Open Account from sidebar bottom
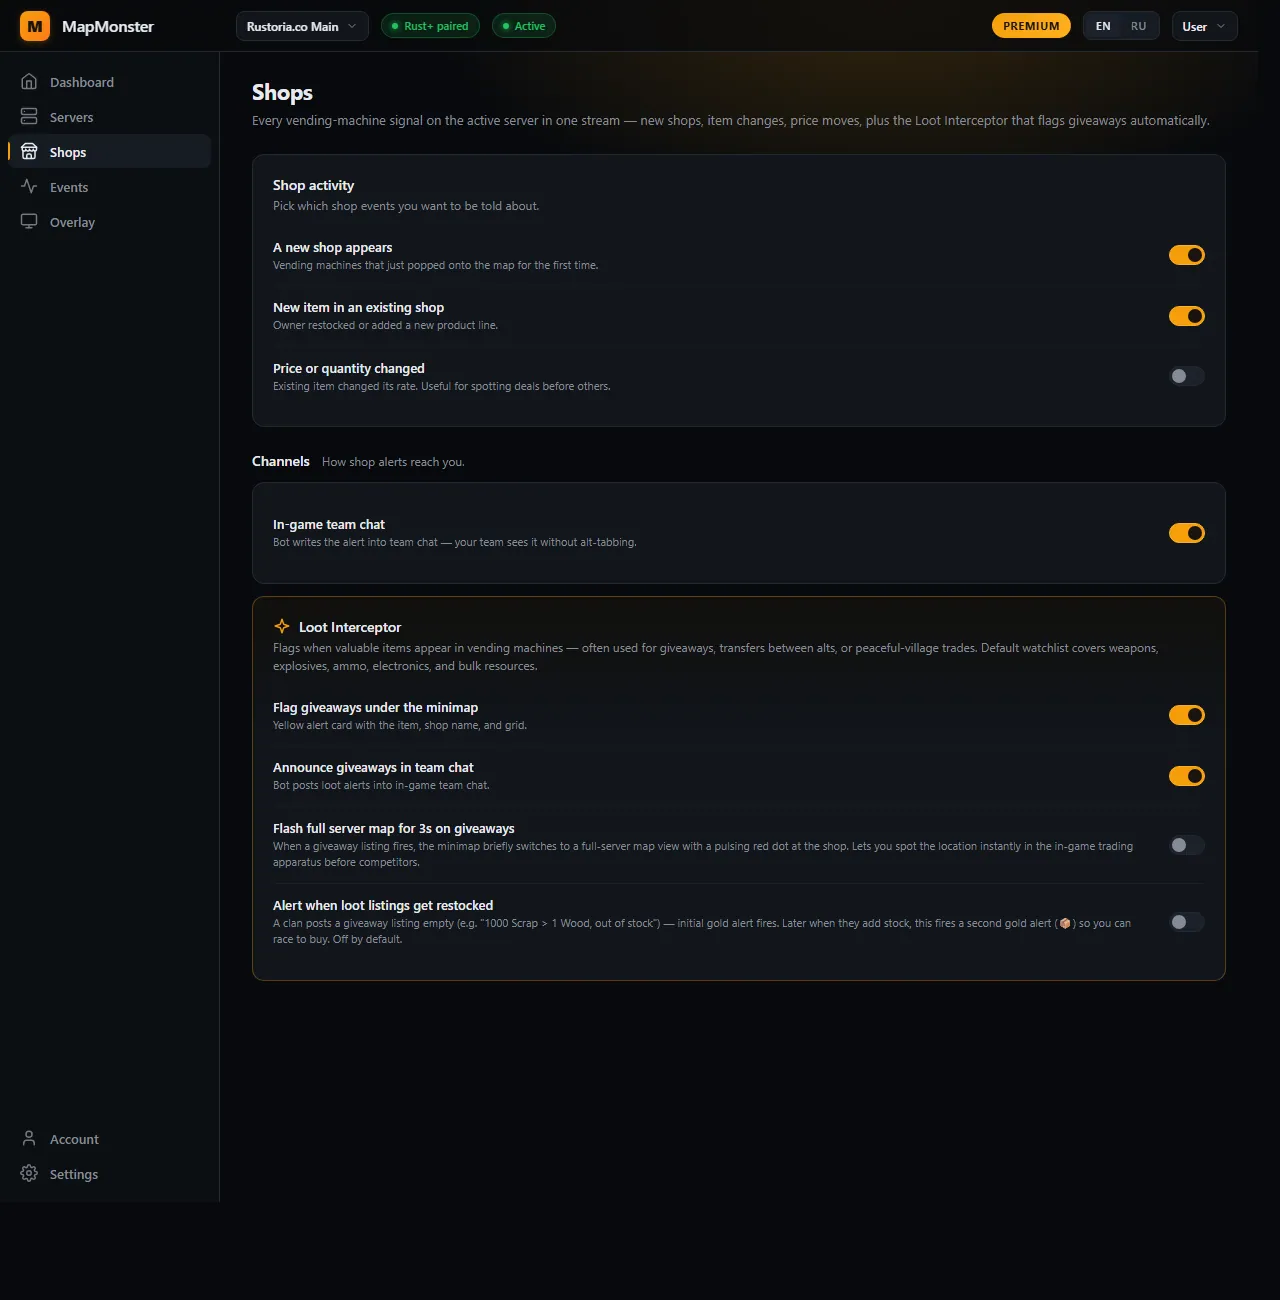Screen dimensions: 1280x1300 pos(109,1139)
